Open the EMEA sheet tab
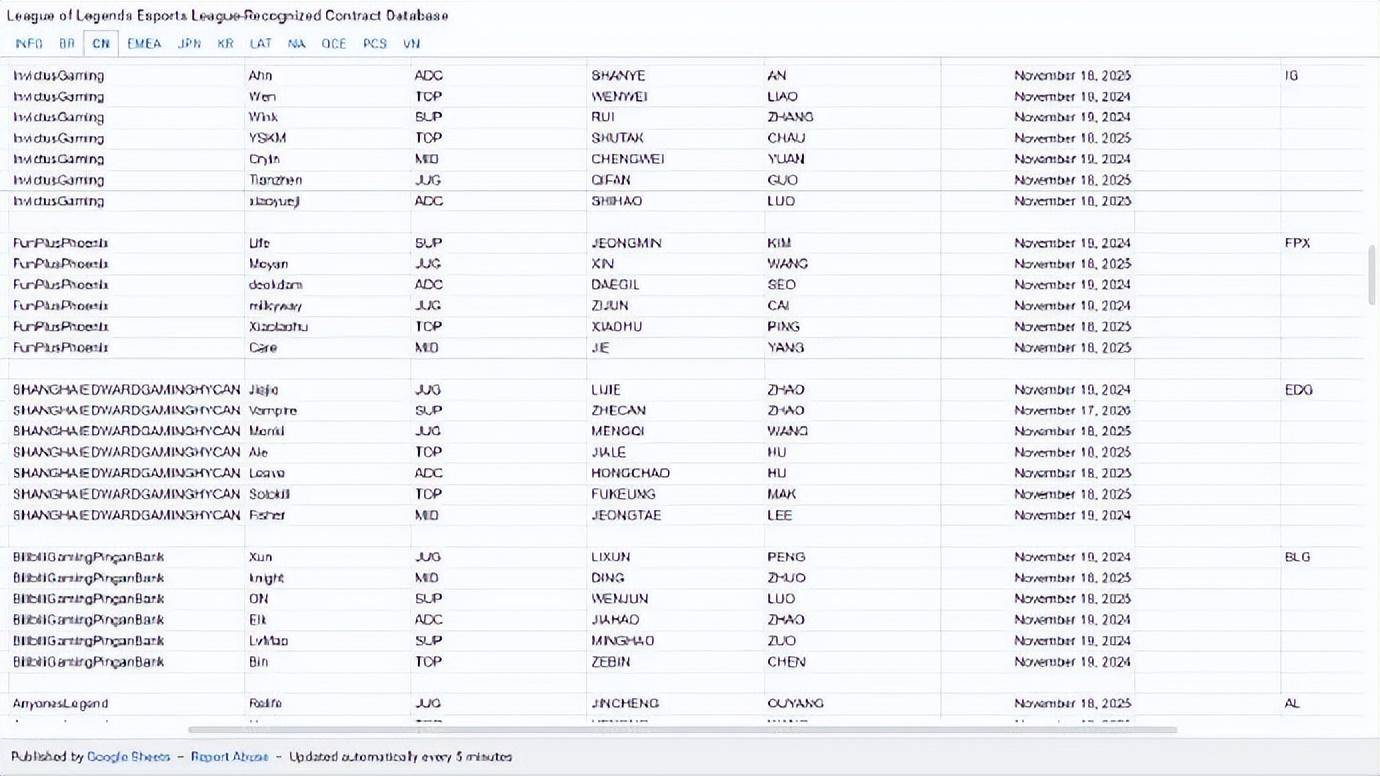This screenshot has height=776, width=1380. pos(144,44)
